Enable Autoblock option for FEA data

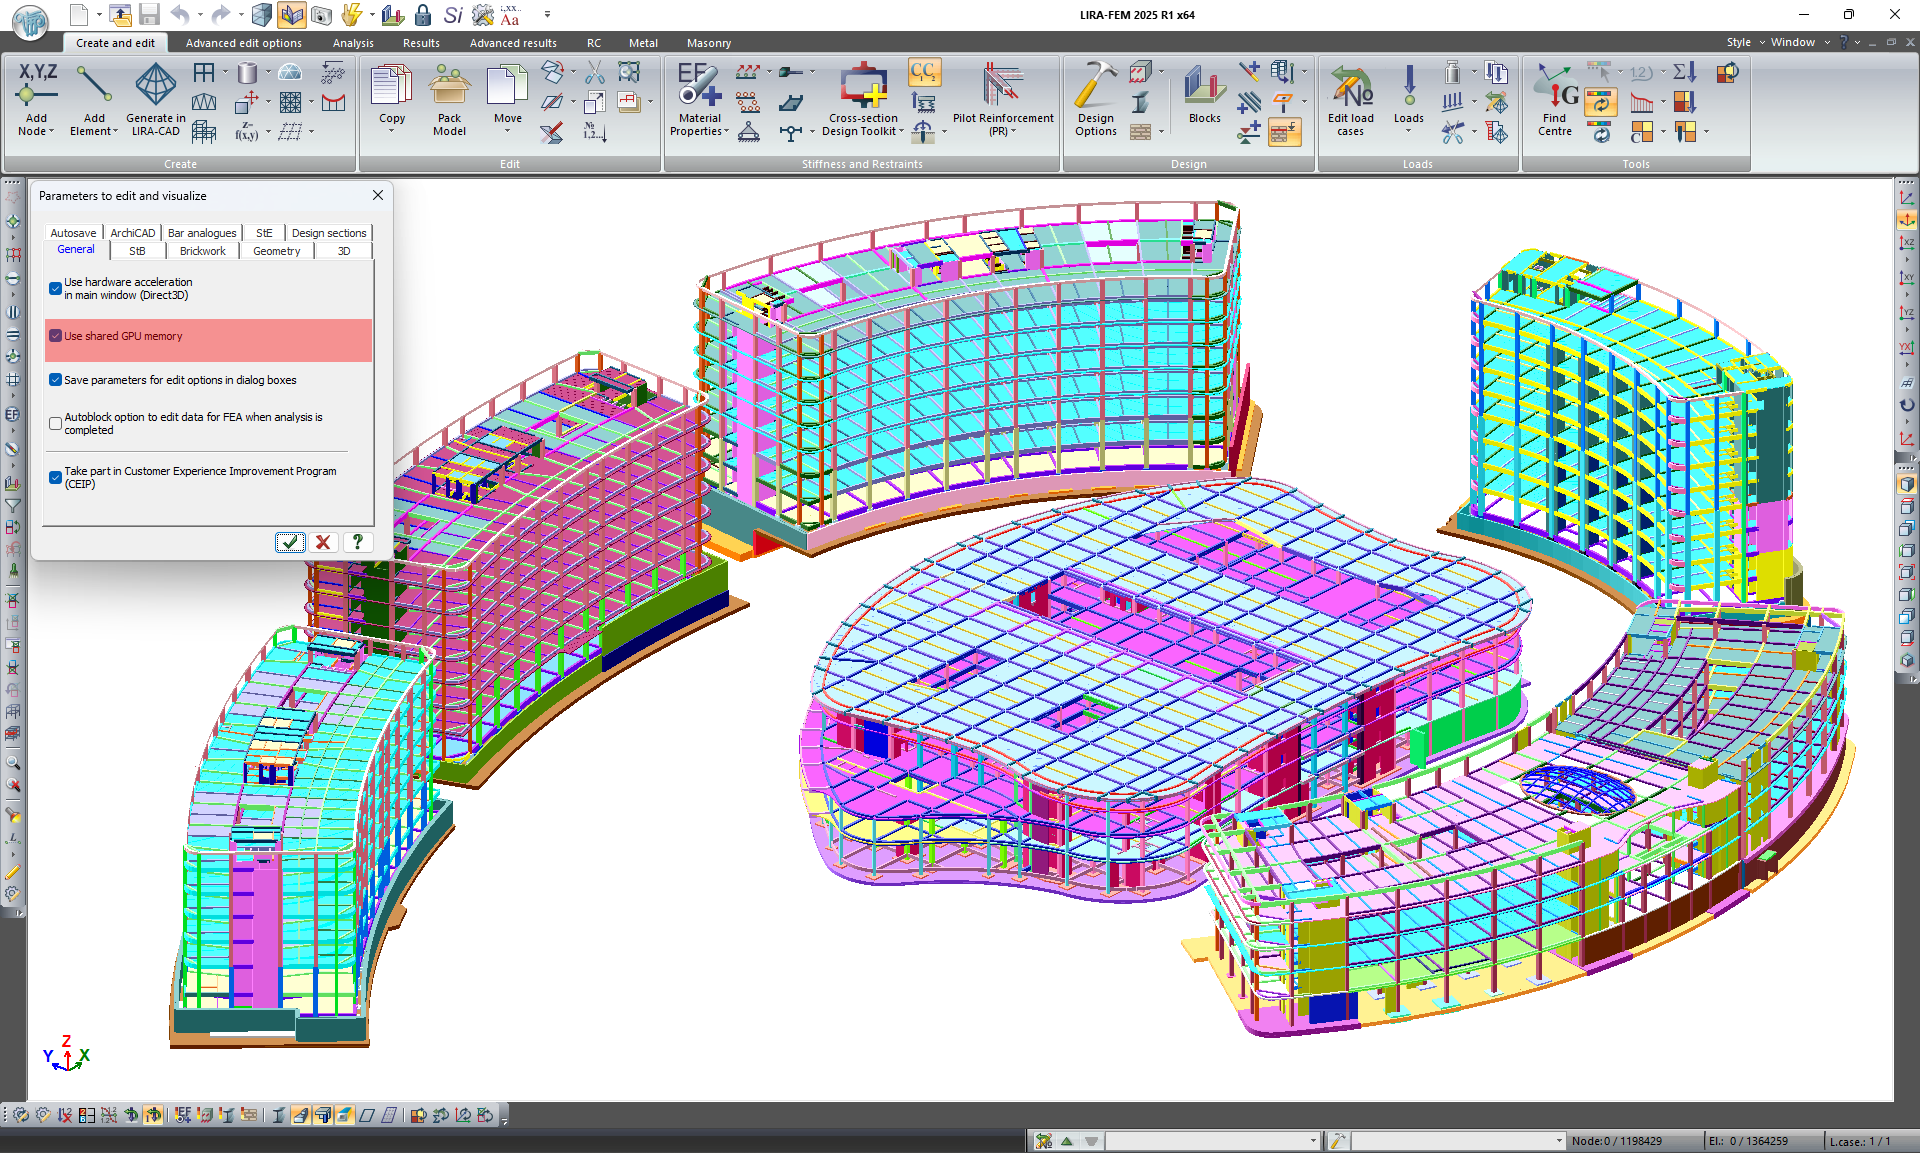[56, 424]
